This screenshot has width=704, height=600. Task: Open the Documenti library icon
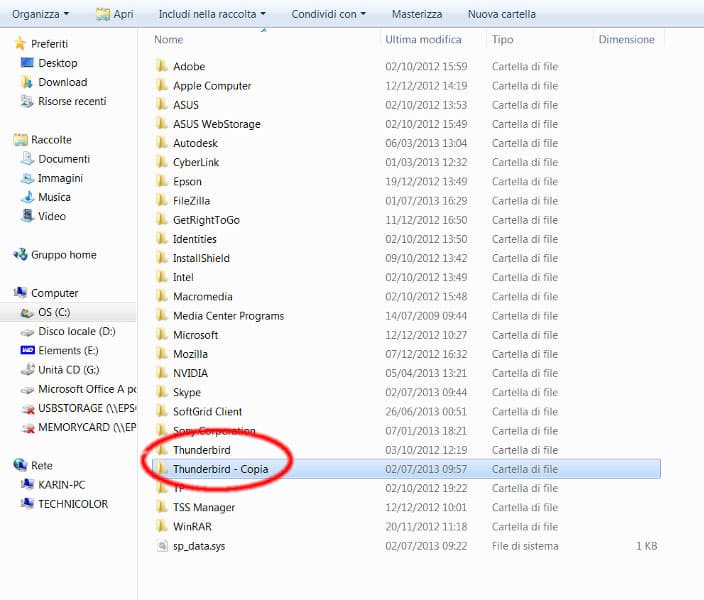pyautogui.click(x=27, y=159)
